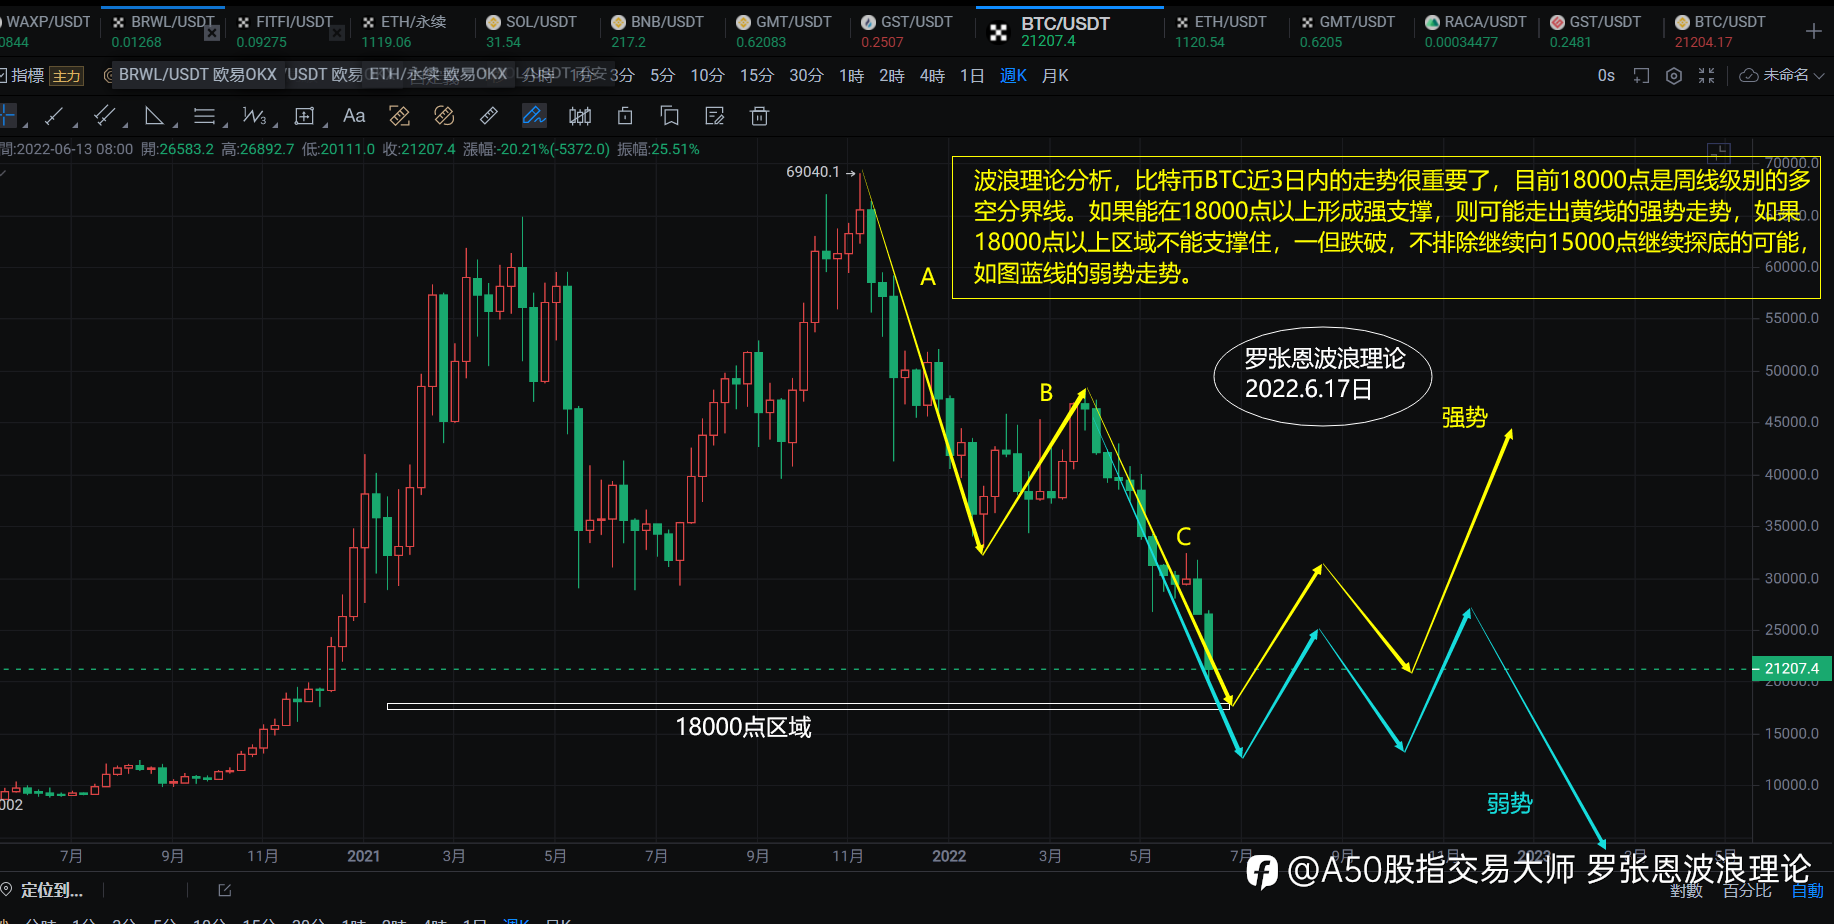Click the add chart window icon
Image resolution: width=1834 pixels, height=924 pixels.
(x=1641, y=75)
